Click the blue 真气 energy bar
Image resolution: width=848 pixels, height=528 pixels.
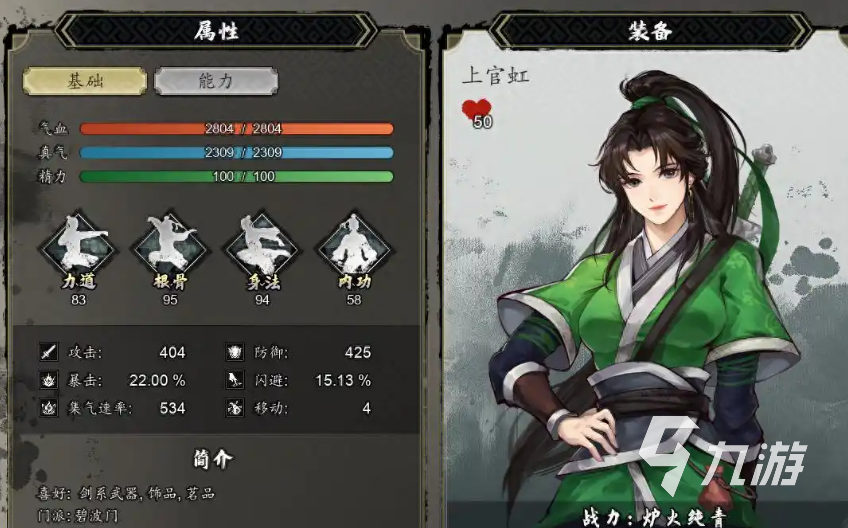point(236,153)
